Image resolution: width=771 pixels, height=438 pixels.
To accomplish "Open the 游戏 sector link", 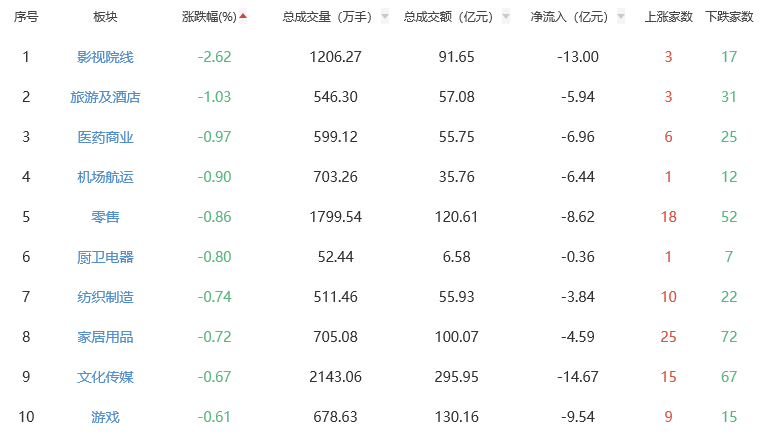I will click(x=105, y=417).
